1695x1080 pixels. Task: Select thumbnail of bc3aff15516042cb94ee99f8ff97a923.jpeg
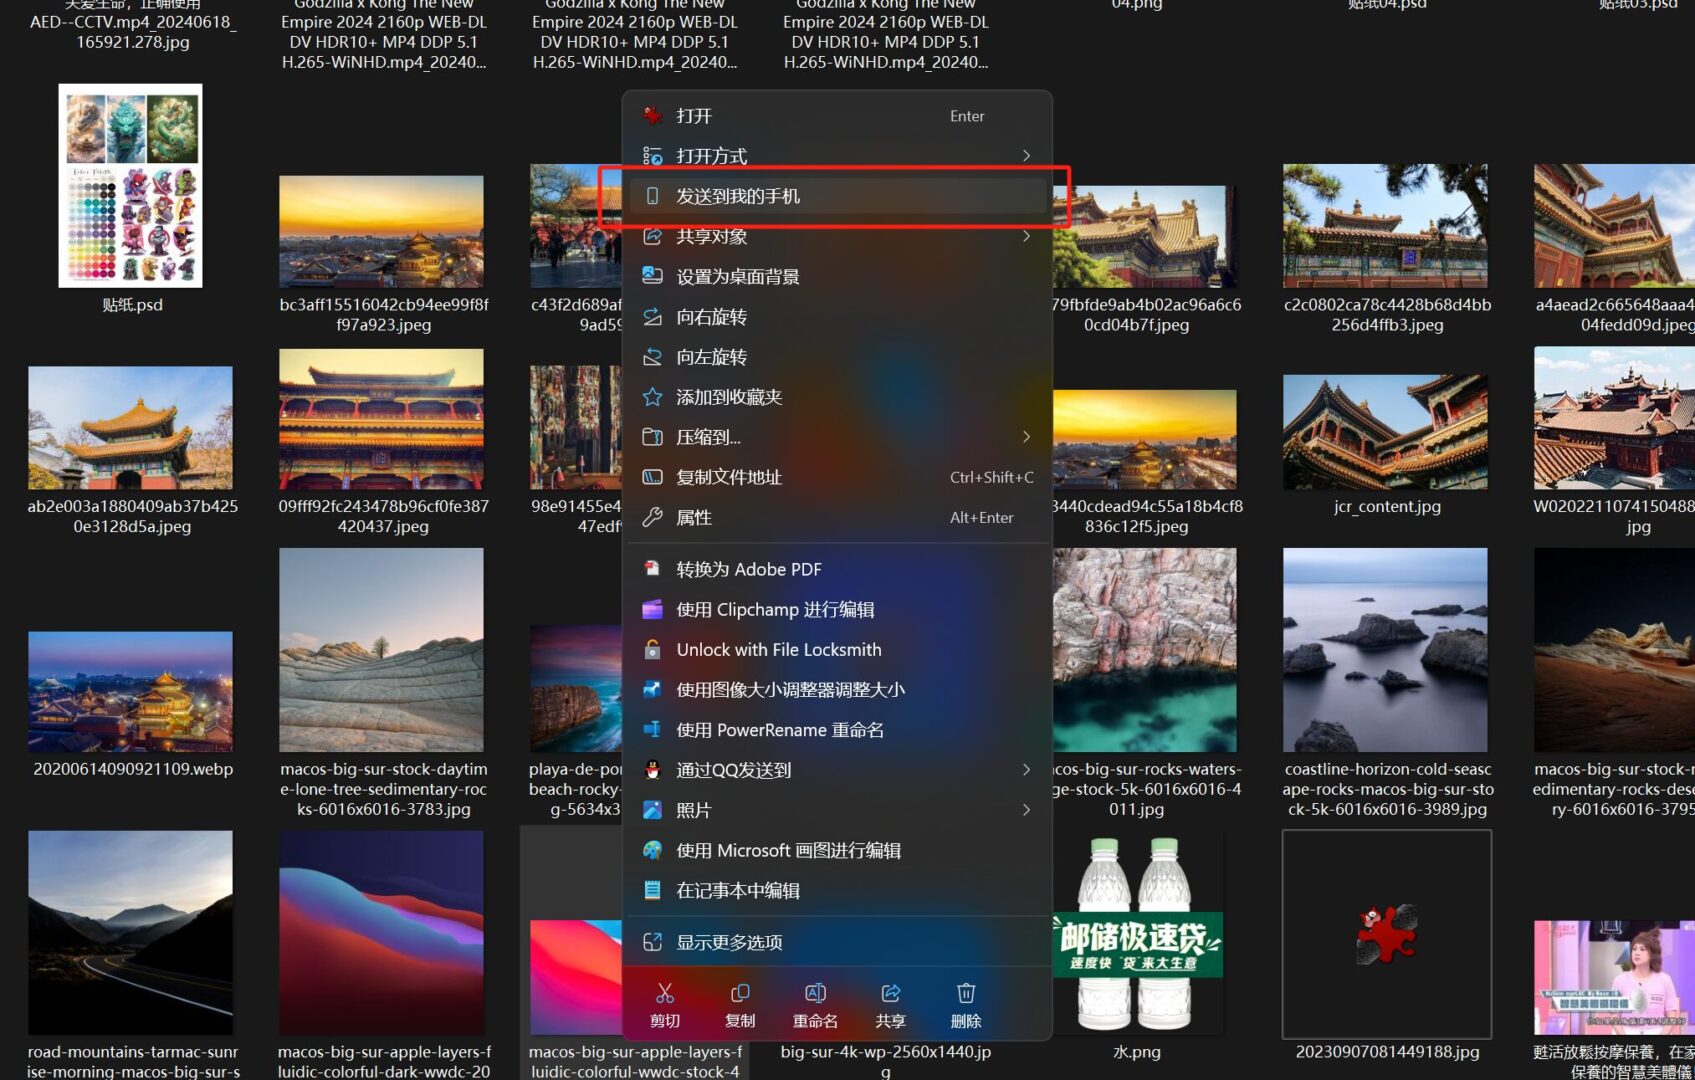(381, 231)
